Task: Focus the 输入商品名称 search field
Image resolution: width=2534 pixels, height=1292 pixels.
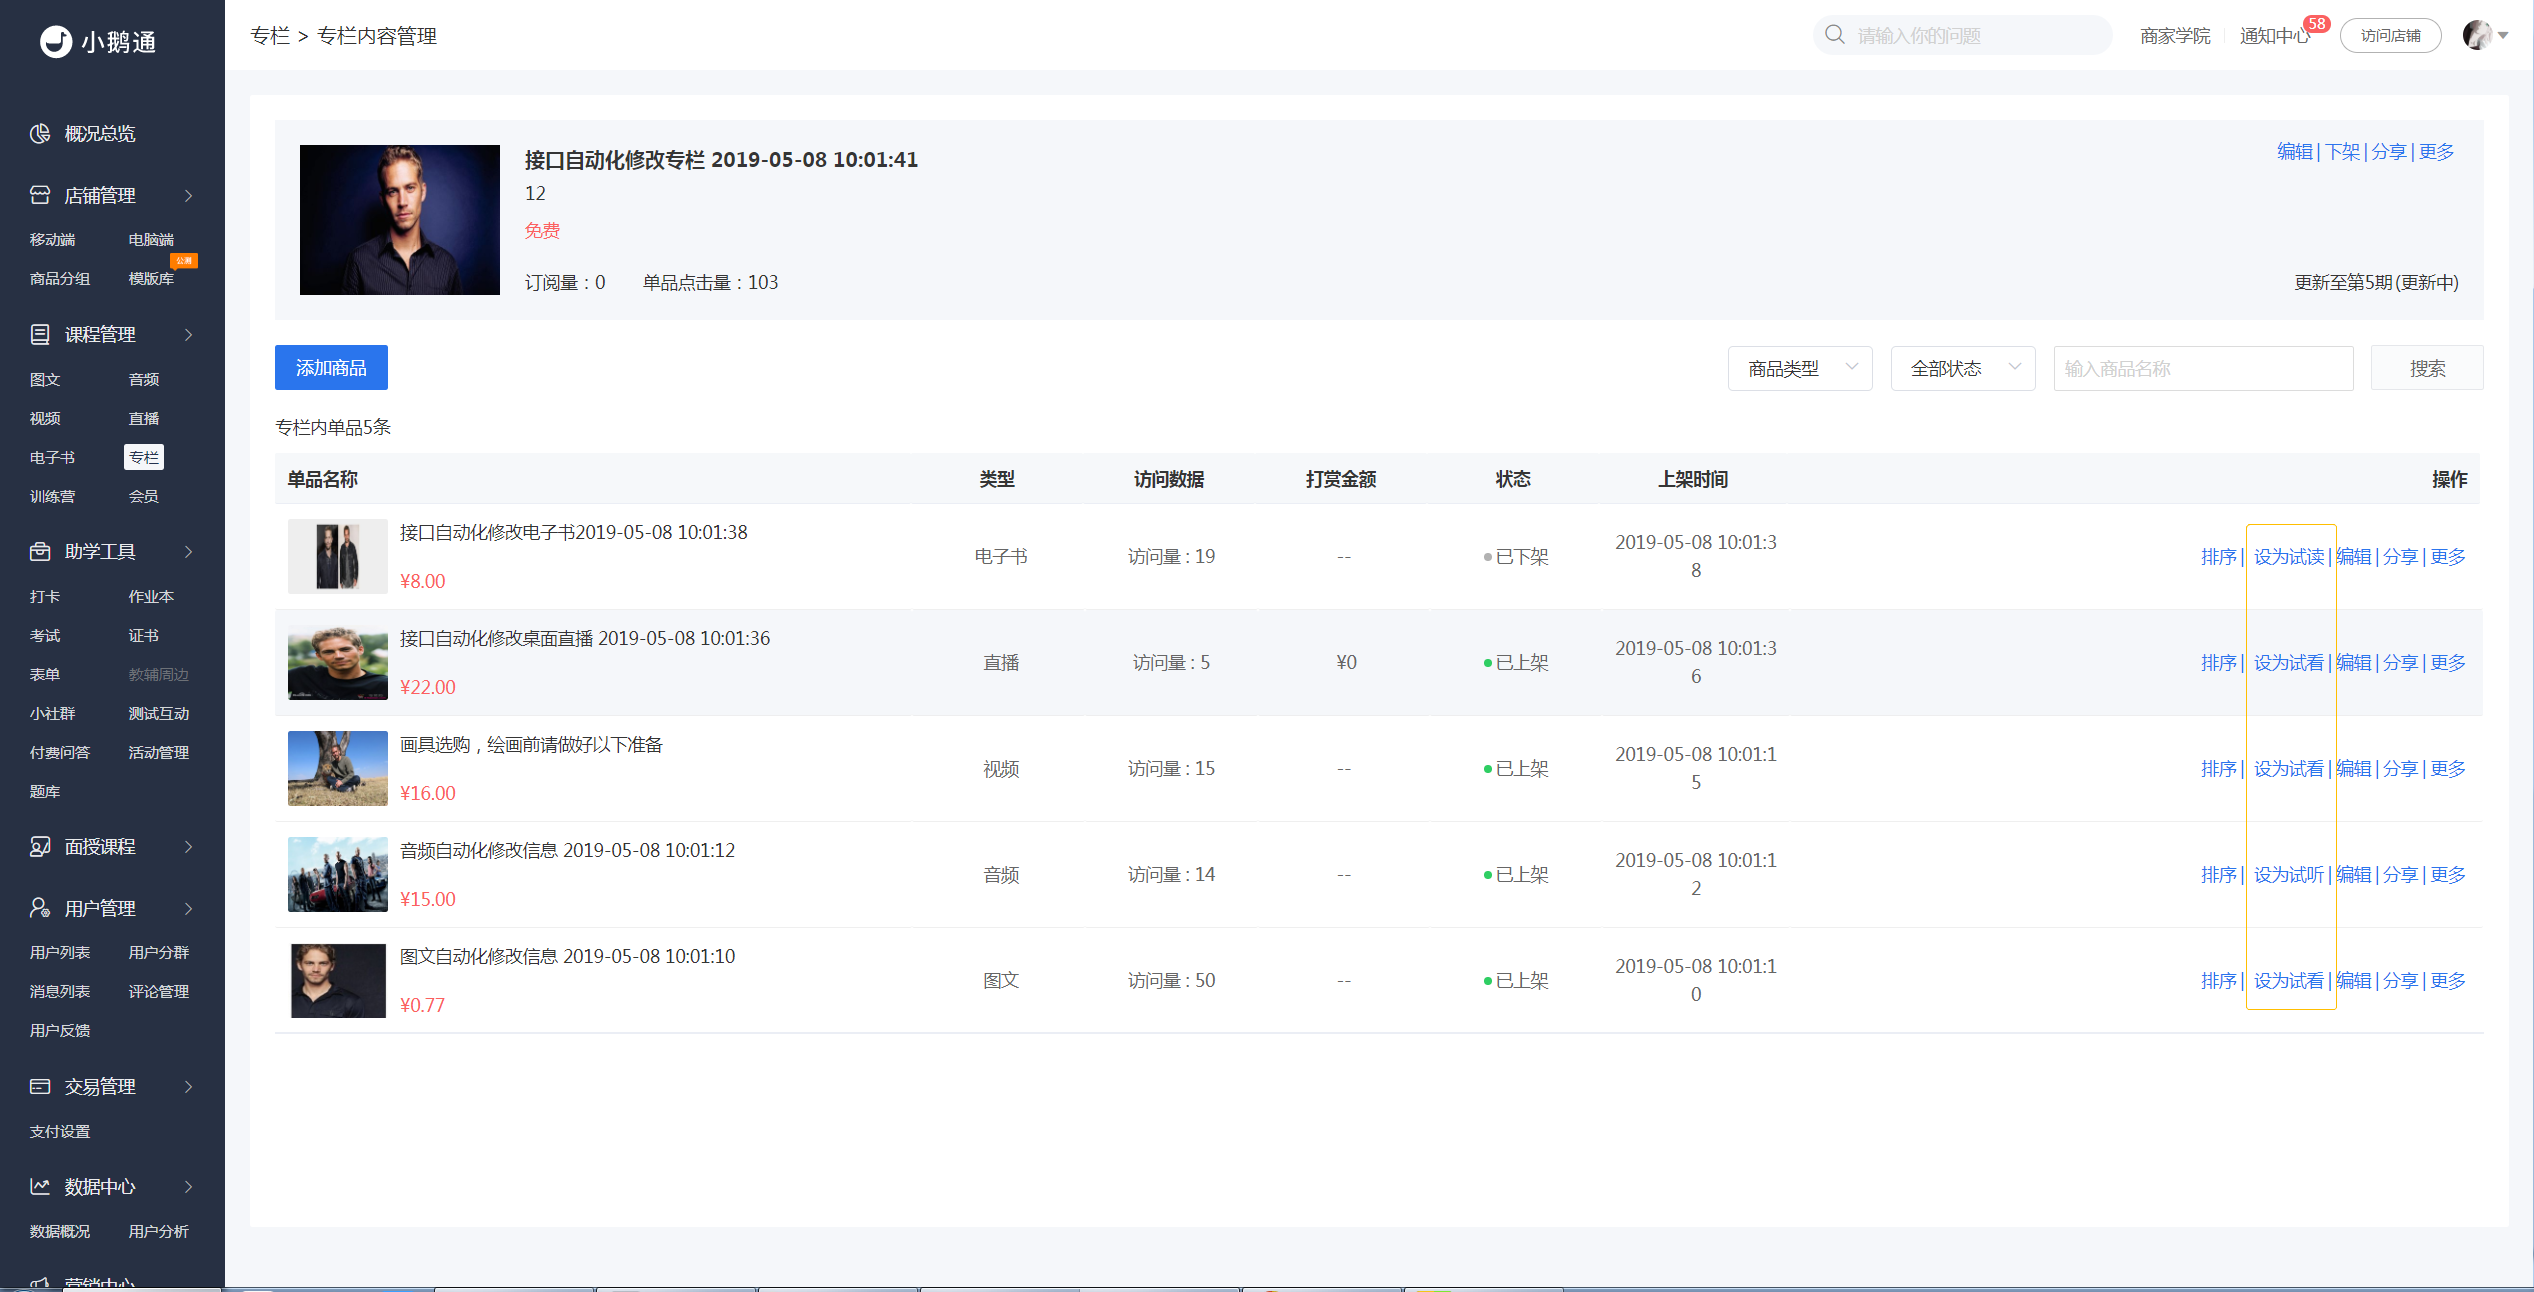Action: (2203, 368)
